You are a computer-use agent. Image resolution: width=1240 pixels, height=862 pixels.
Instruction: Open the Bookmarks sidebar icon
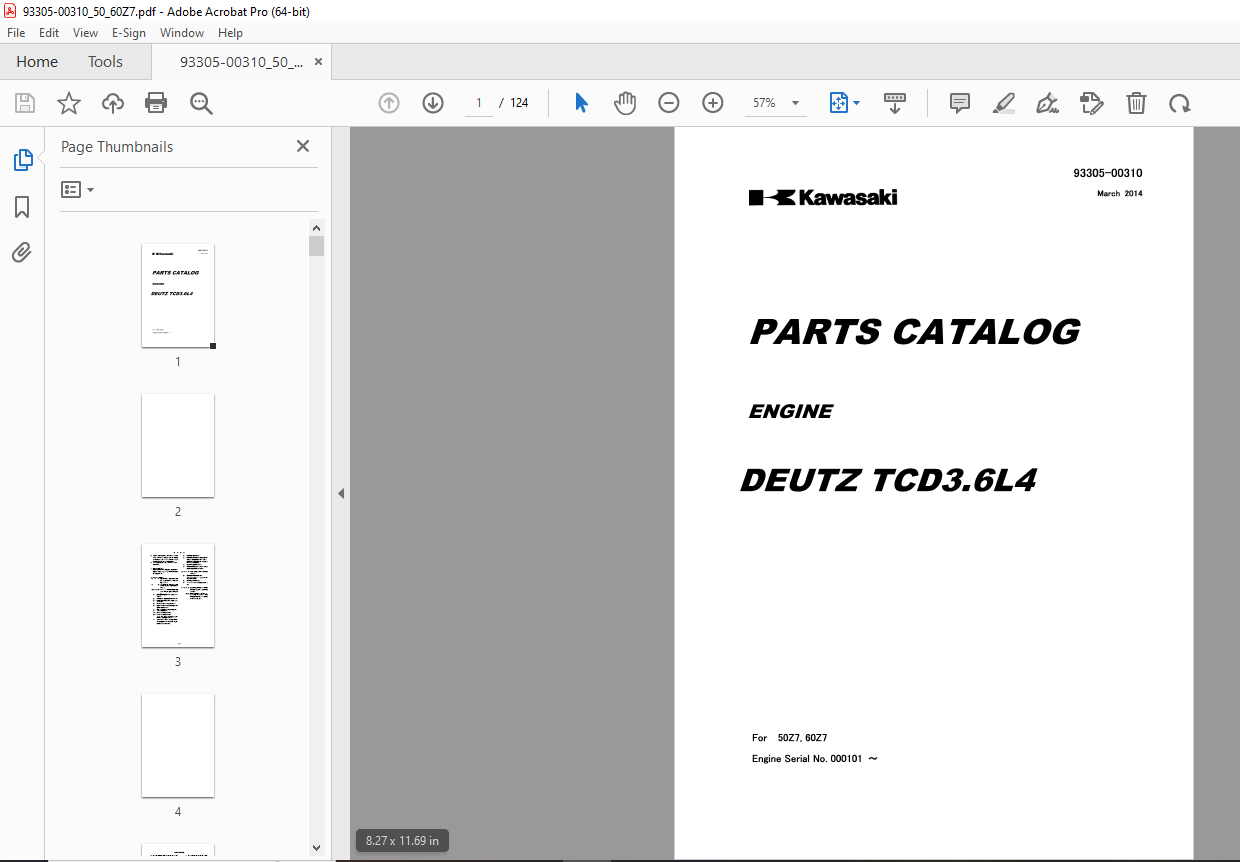pyautogui.click(x=22, y=207)
